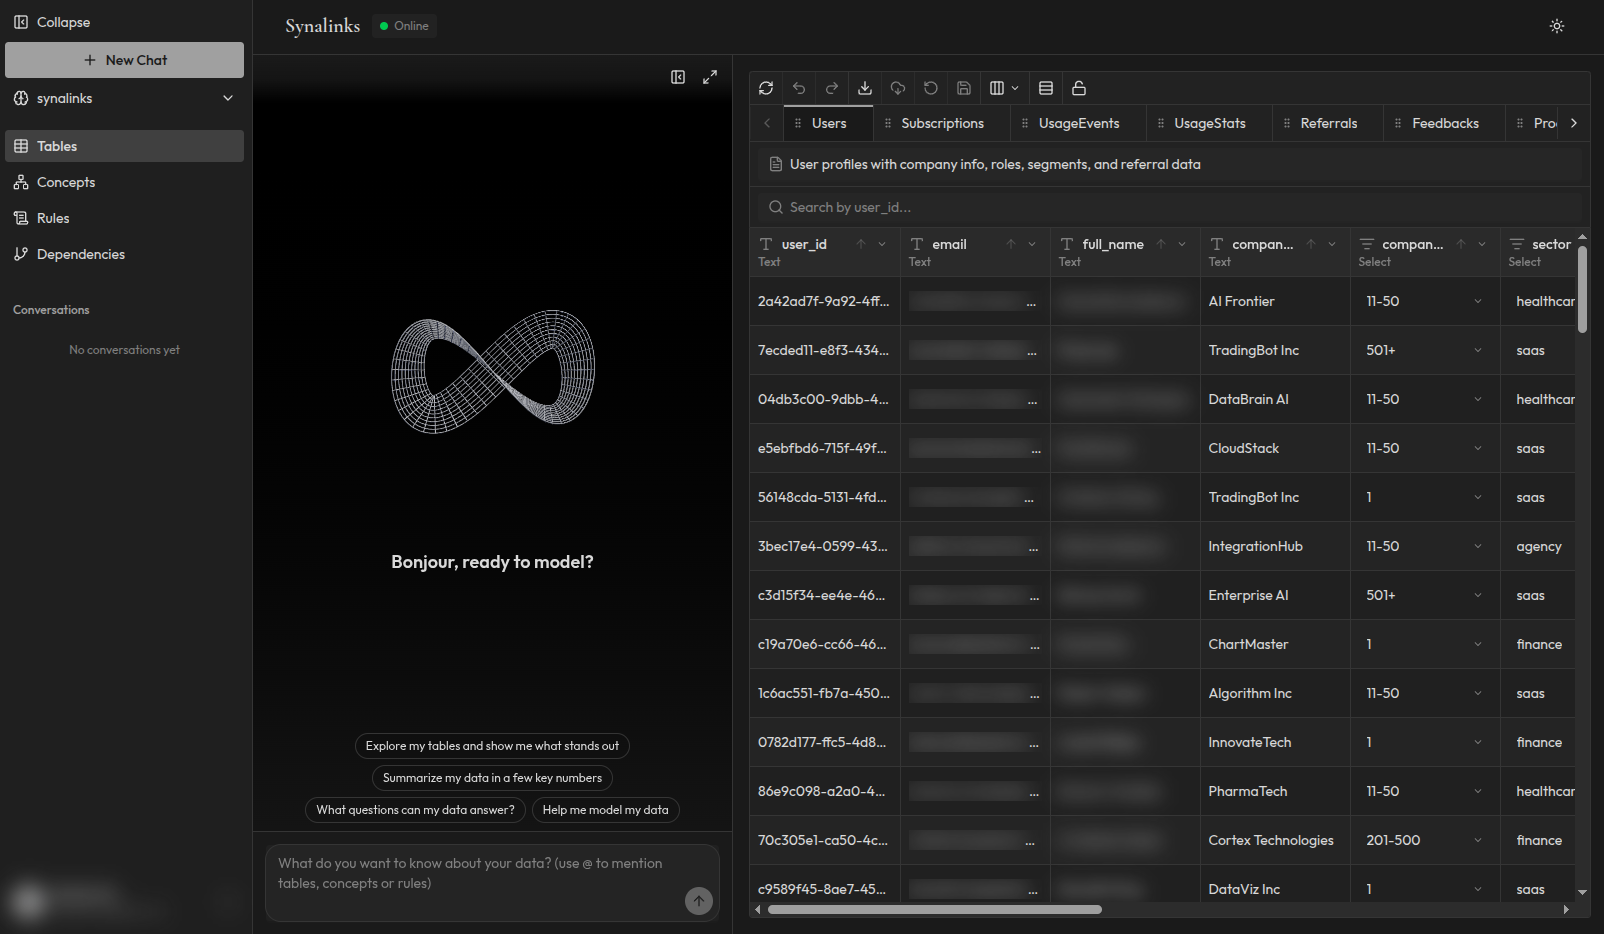Open the Referrals table tab
The image size is (1604, 934).
[x=1327, y=123]
